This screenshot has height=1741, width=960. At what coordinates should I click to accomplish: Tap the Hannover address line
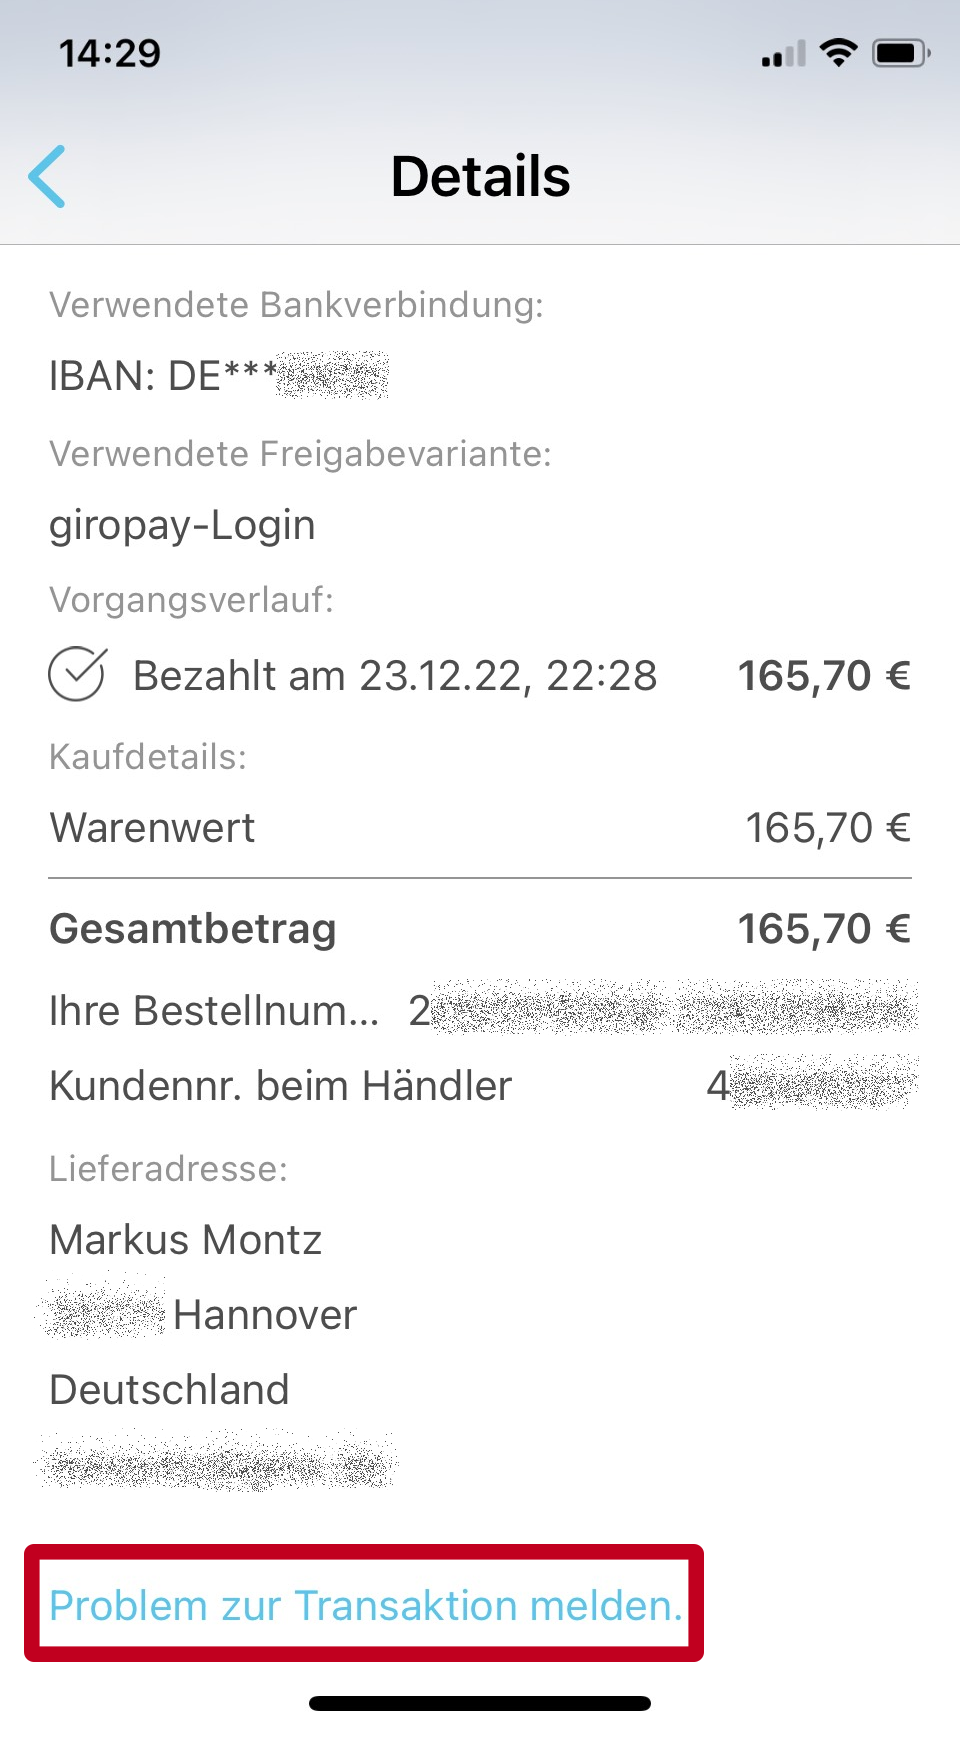264,1315
